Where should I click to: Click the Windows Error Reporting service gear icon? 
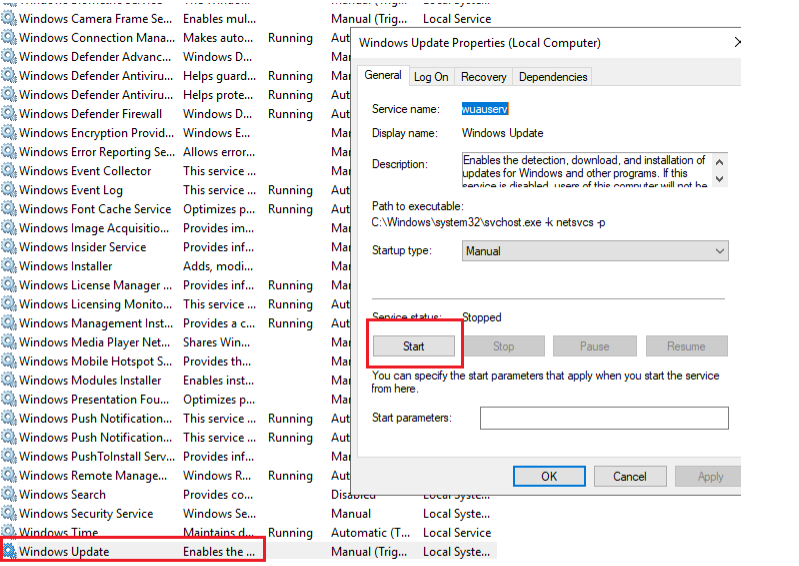tap(9, 151)
